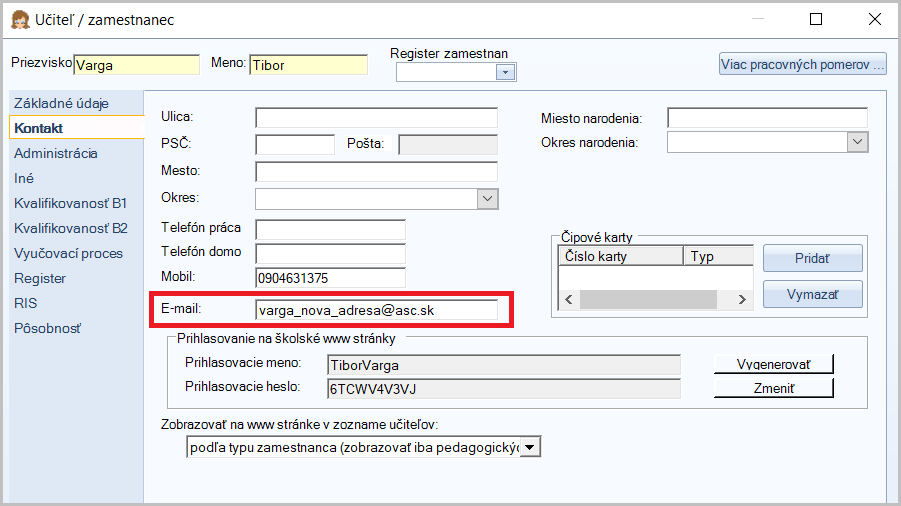This screenshot has height=506, width=901.
Task: Select Kvalifikovanosť B1 tab
Action: [71, 204]
